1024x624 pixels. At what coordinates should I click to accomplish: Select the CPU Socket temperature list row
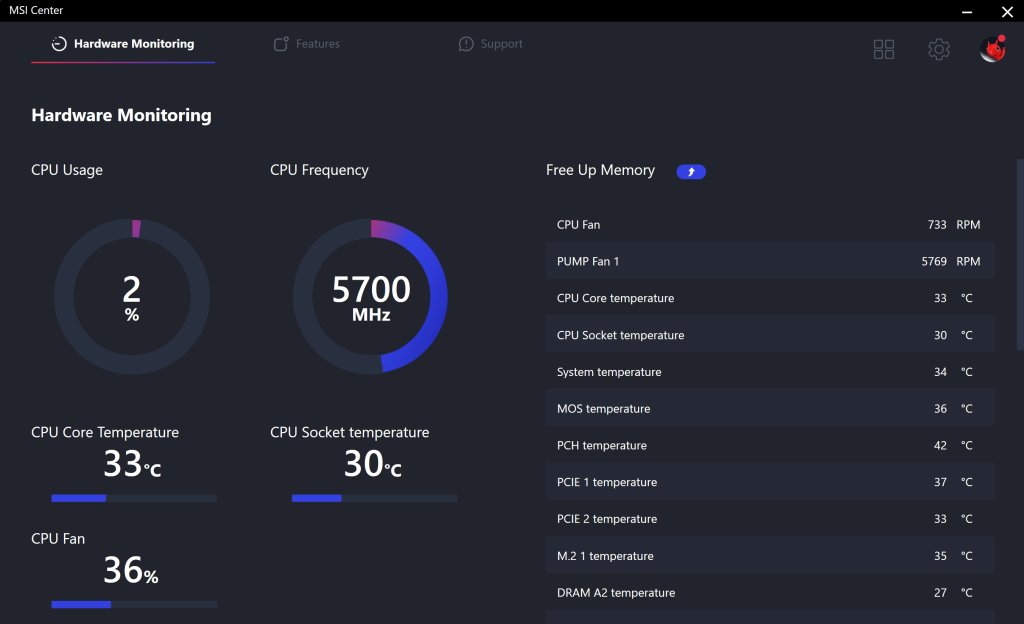(x=770, y=335)
